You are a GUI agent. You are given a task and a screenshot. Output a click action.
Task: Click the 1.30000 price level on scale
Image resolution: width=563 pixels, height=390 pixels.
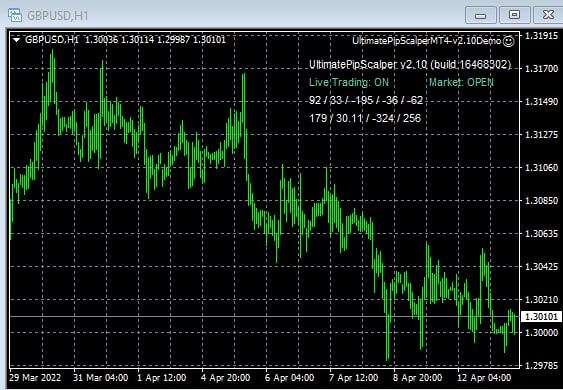[x=541, y=333]
